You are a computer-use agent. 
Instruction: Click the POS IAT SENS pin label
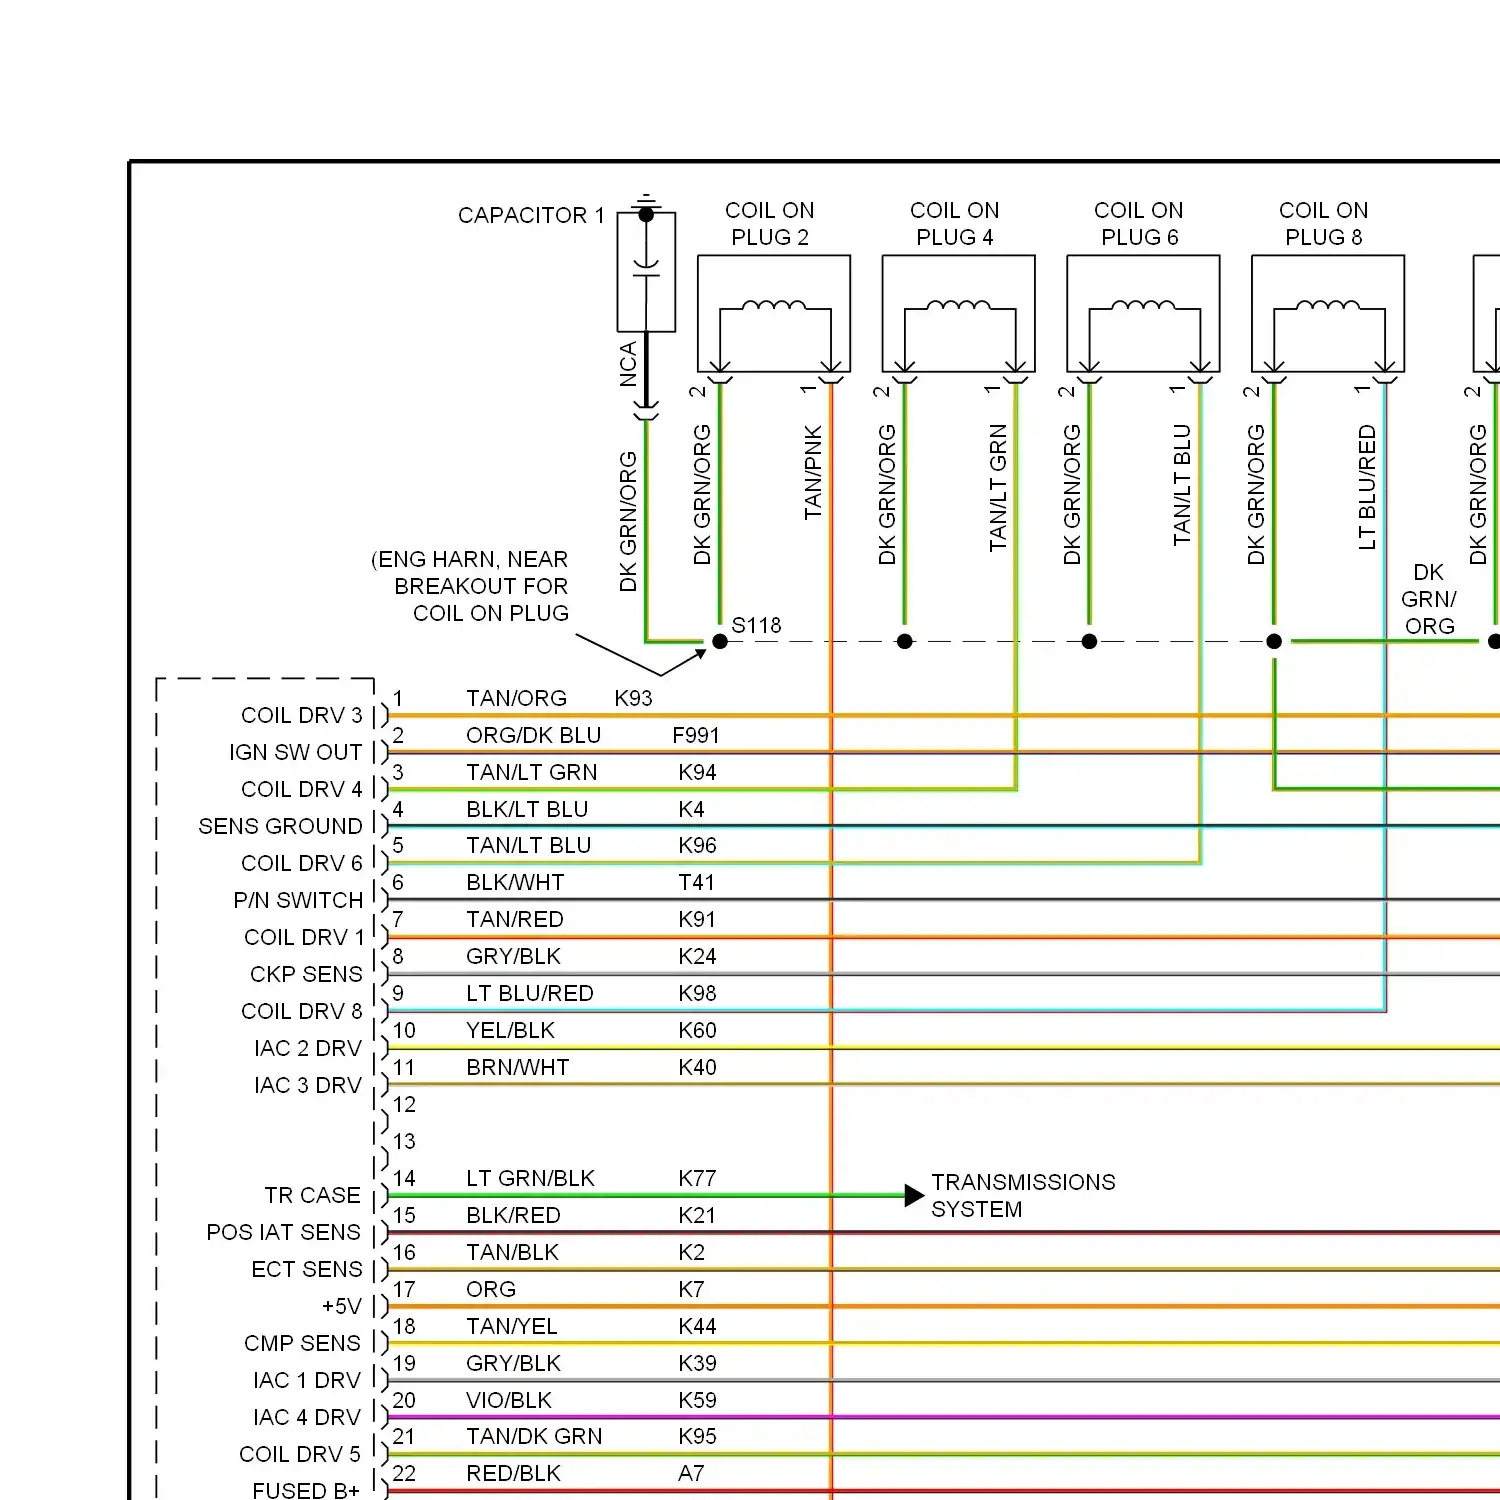point(283,1232)
